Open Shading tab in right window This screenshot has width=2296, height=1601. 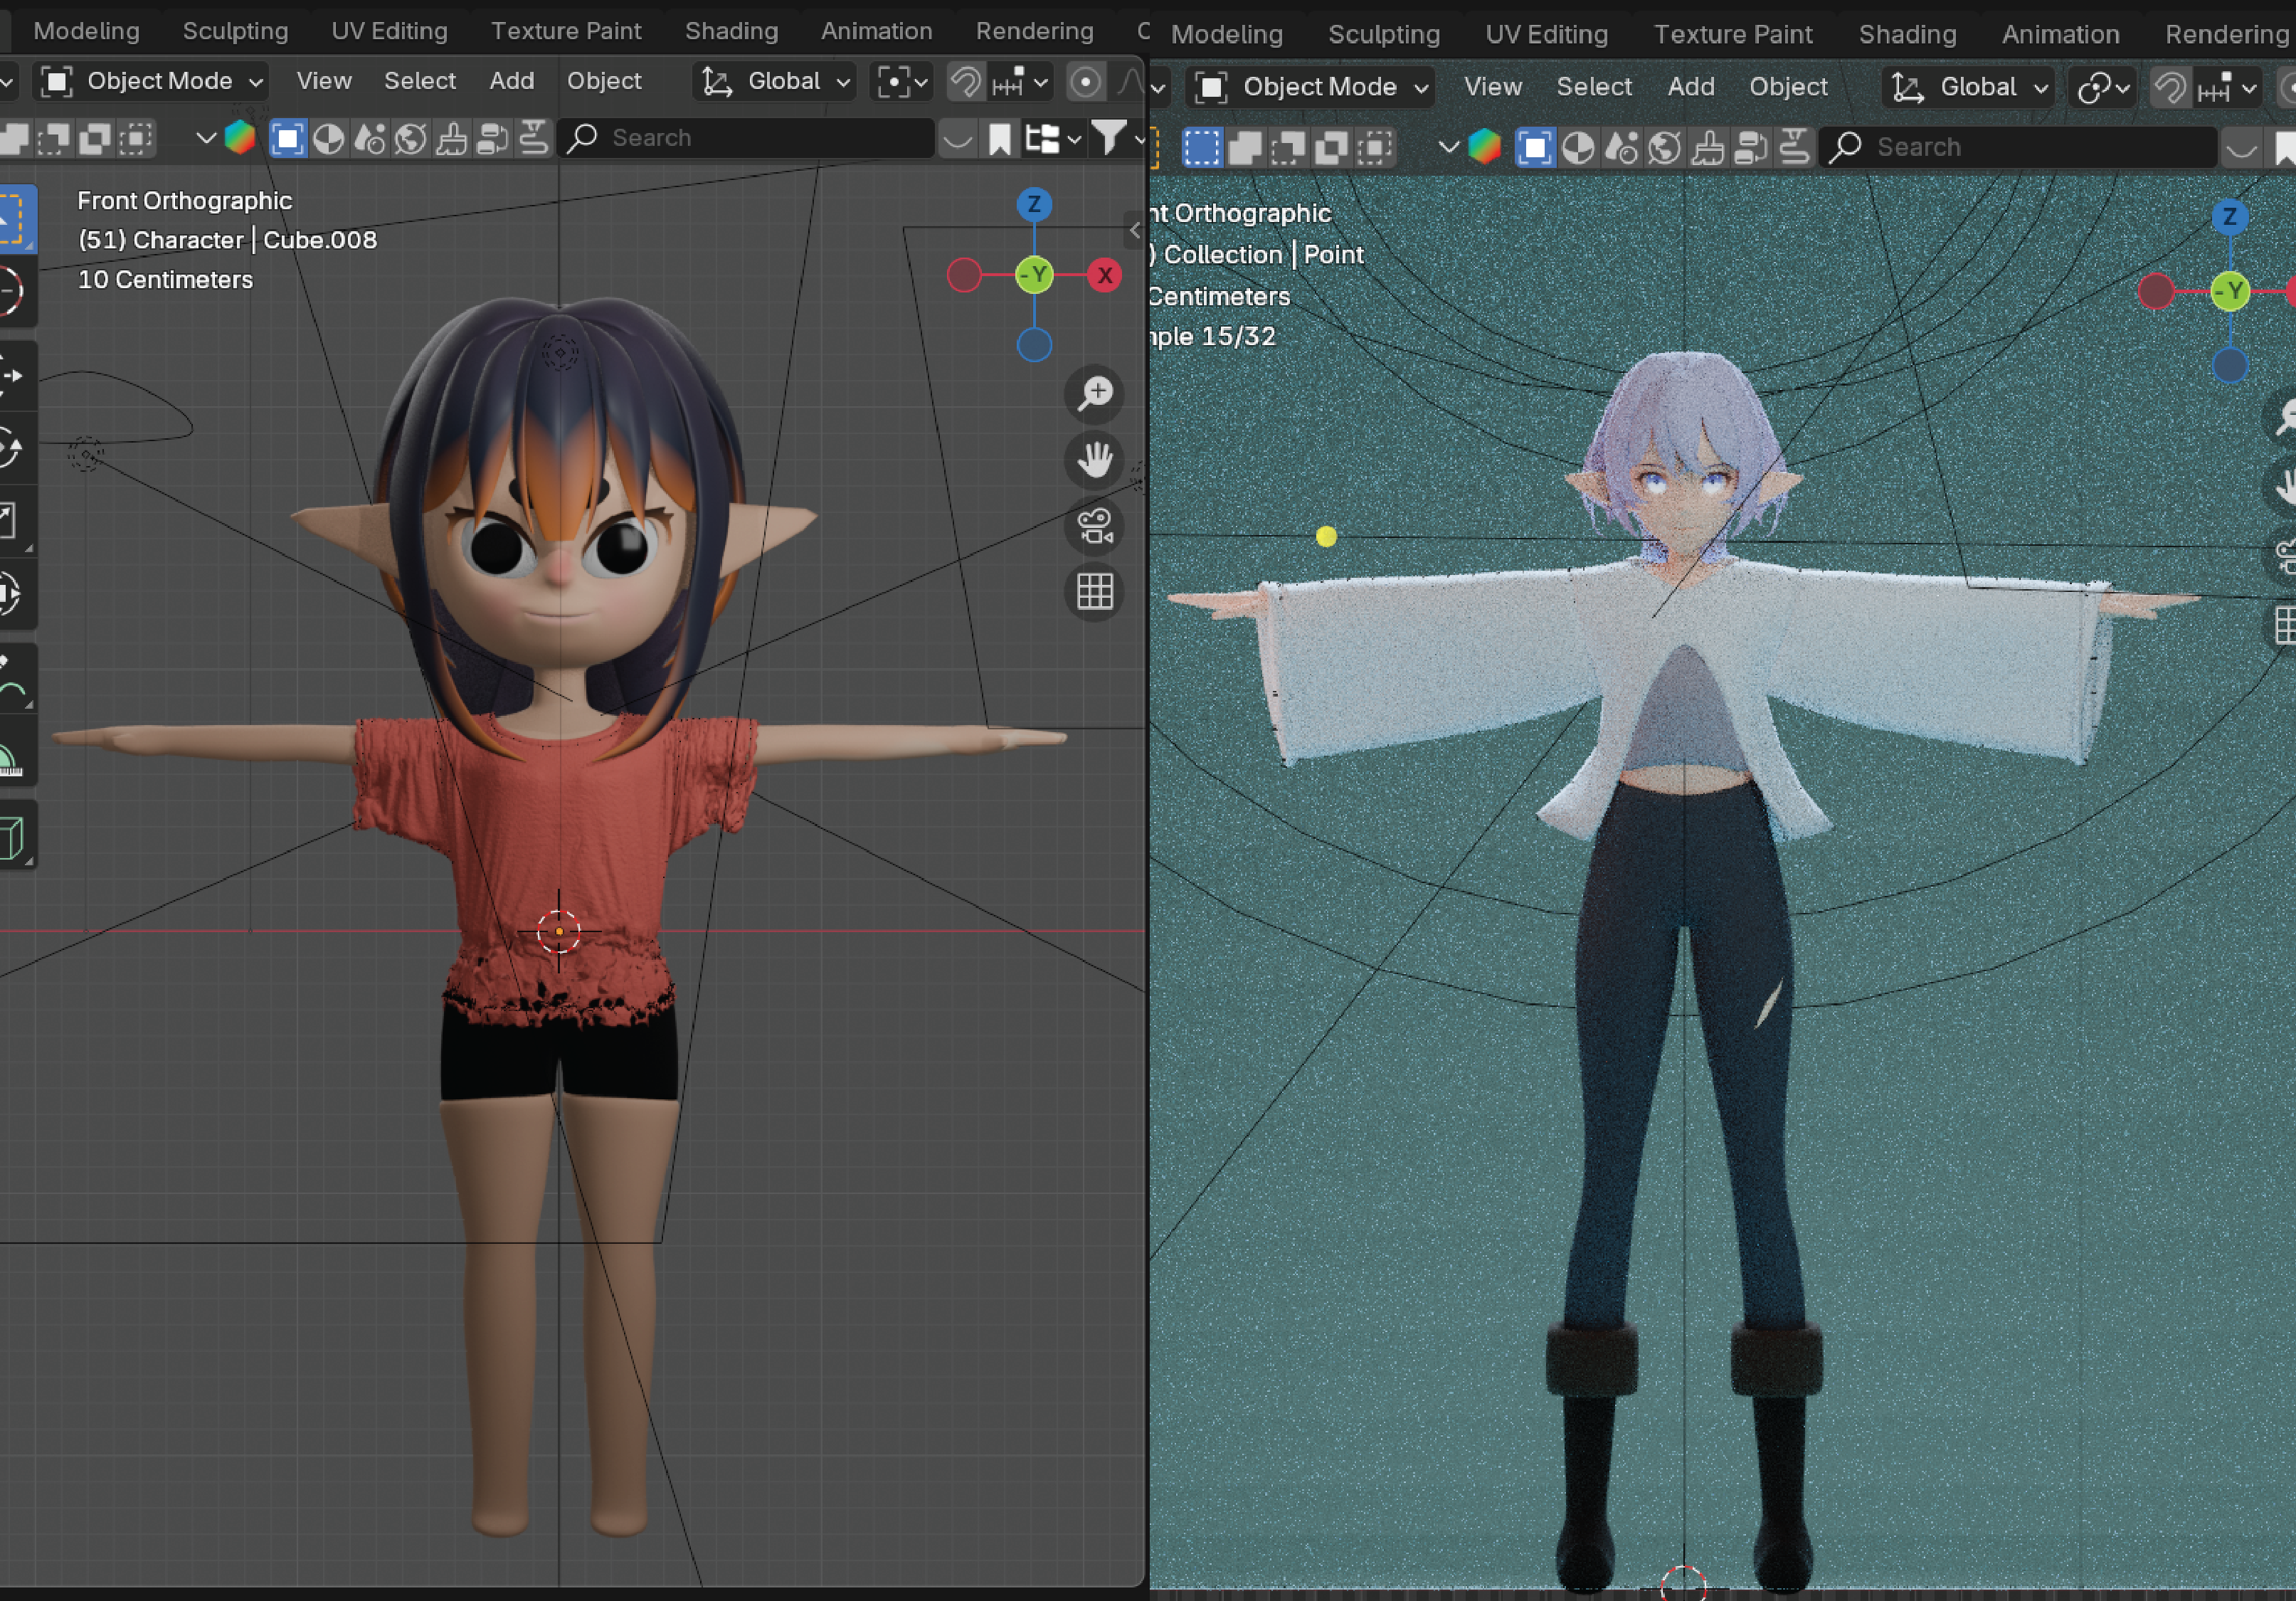point(1907,34)
